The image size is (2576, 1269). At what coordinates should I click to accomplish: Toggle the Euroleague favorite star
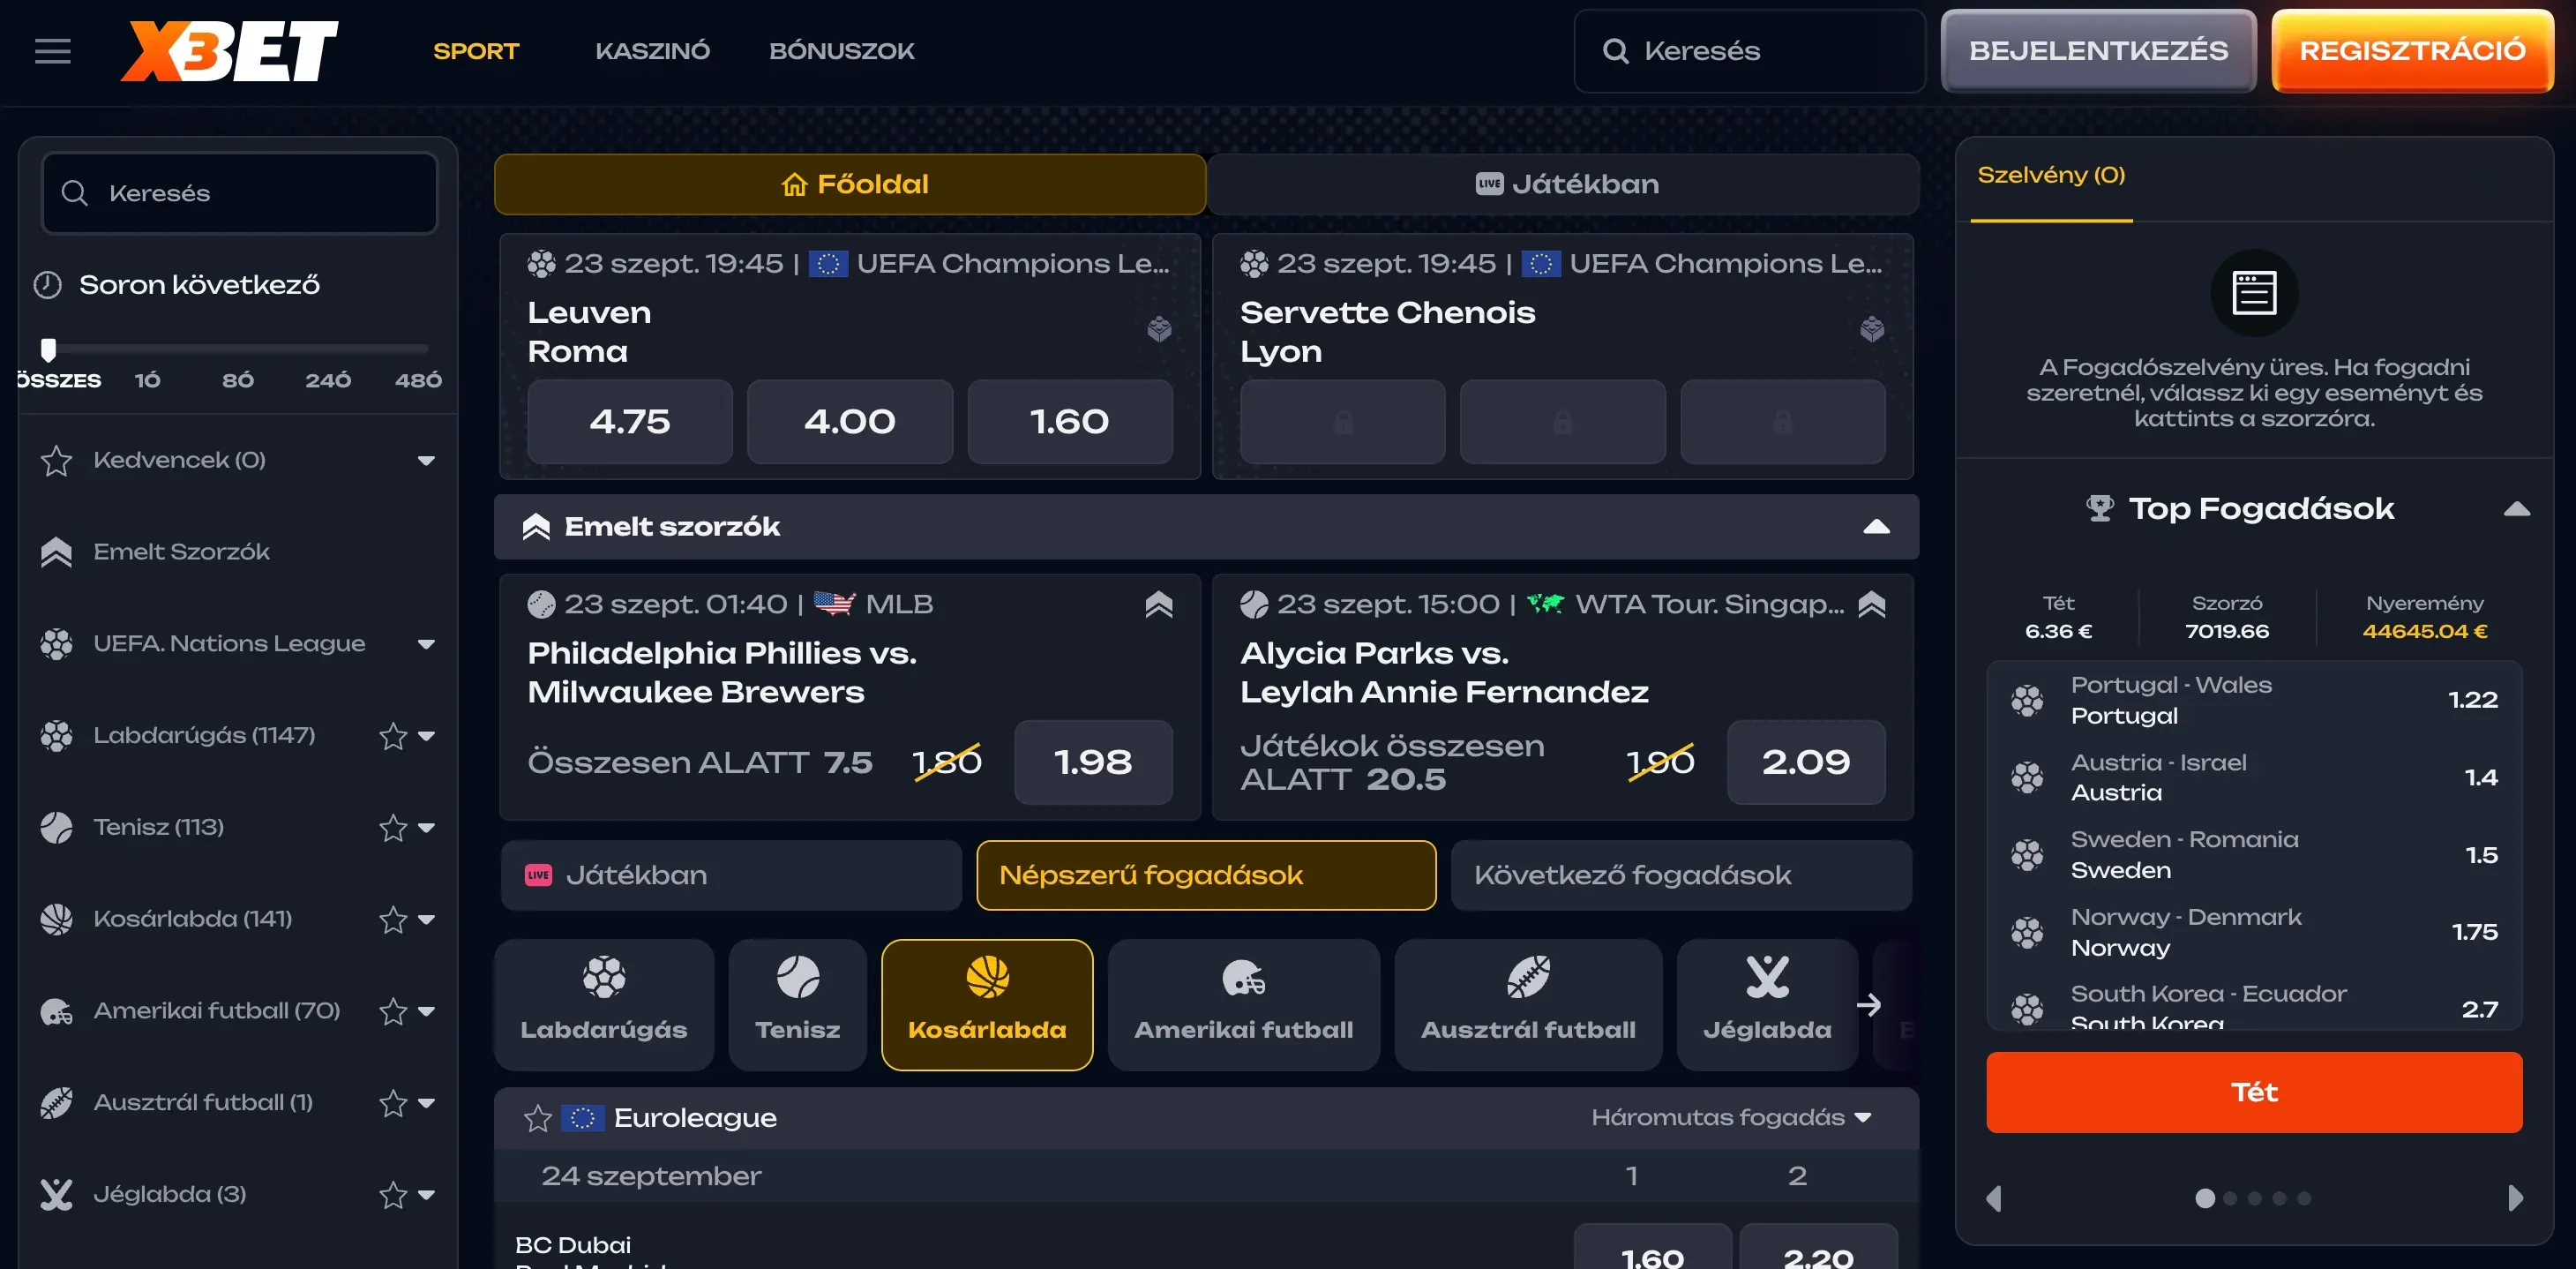point(538,1118)
